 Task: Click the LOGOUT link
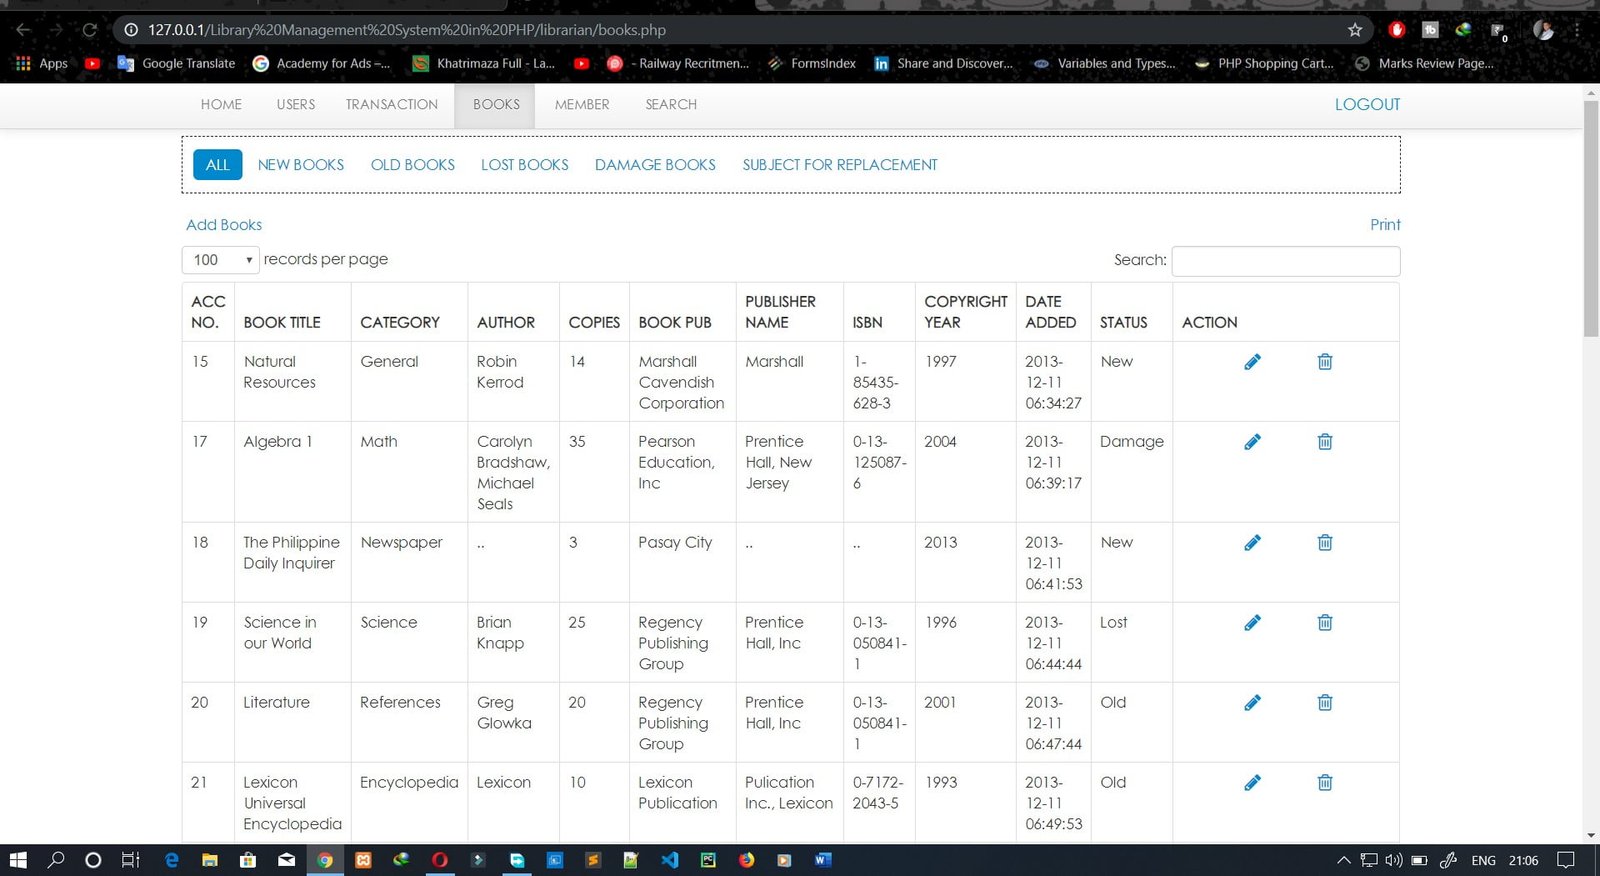pyautogui.click(x=1367, y=105)
